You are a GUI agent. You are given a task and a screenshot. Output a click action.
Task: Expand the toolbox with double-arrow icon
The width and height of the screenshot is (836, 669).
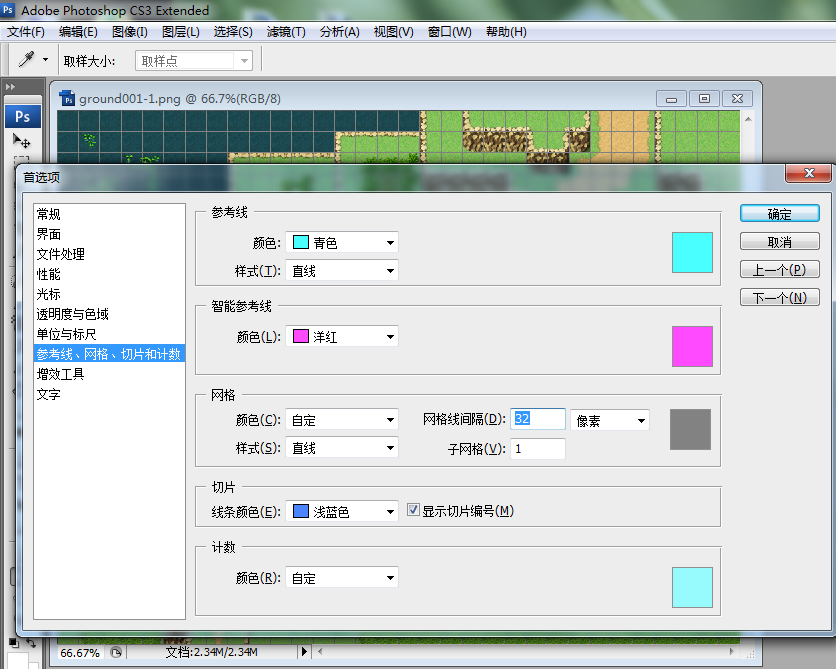pos(10,86)
